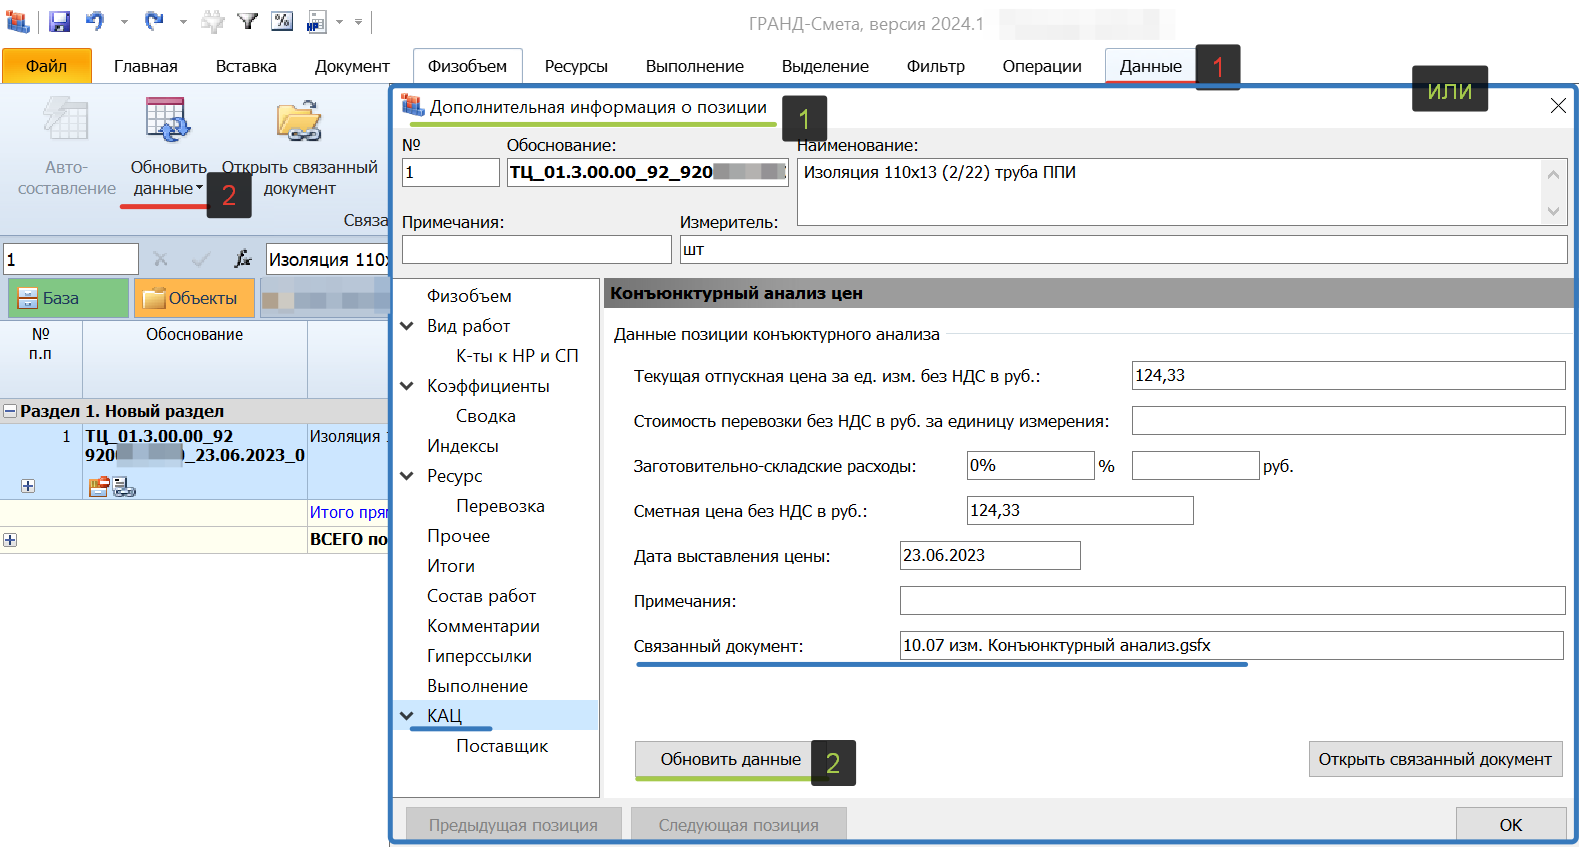The height and width of the screenshot is (847, 1579).
Task: Open the undo history dropdown arrow
Action: point(124,22)
